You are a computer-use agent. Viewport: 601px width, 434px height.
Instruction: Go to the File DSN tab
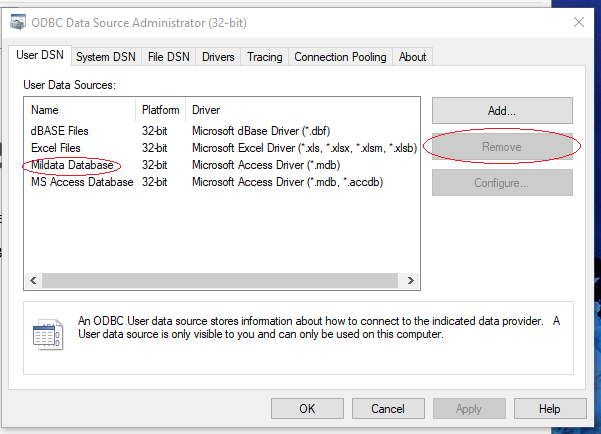click(169, 57)
